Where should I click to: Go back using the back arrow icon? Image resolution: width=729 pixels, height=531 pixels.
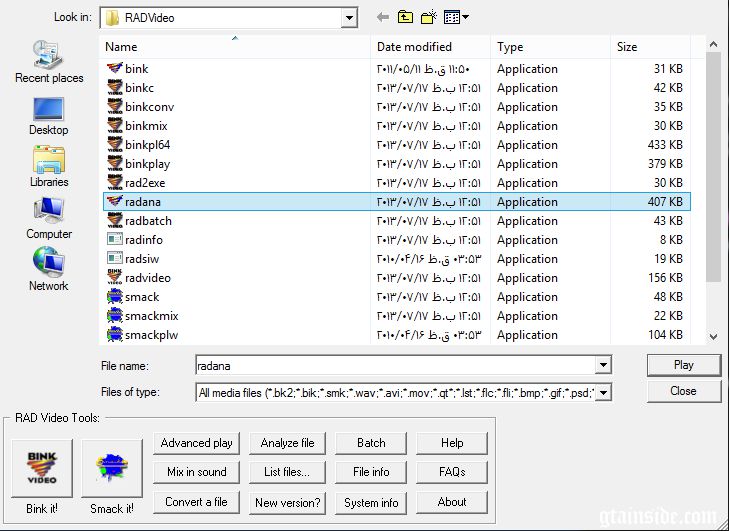pos(382,17)
